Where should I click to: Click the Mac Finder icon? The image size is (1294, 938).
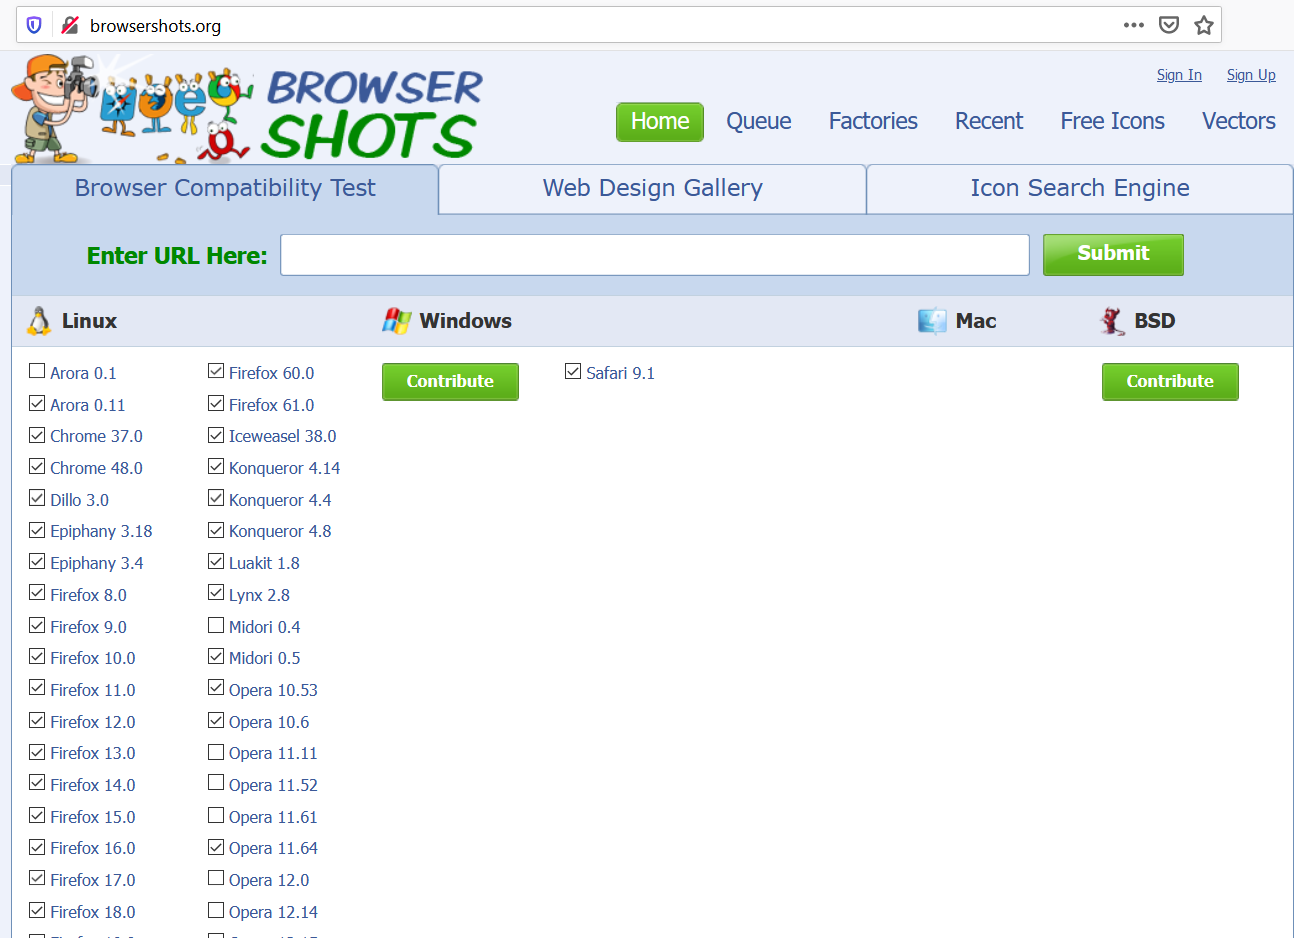[932, 321]
